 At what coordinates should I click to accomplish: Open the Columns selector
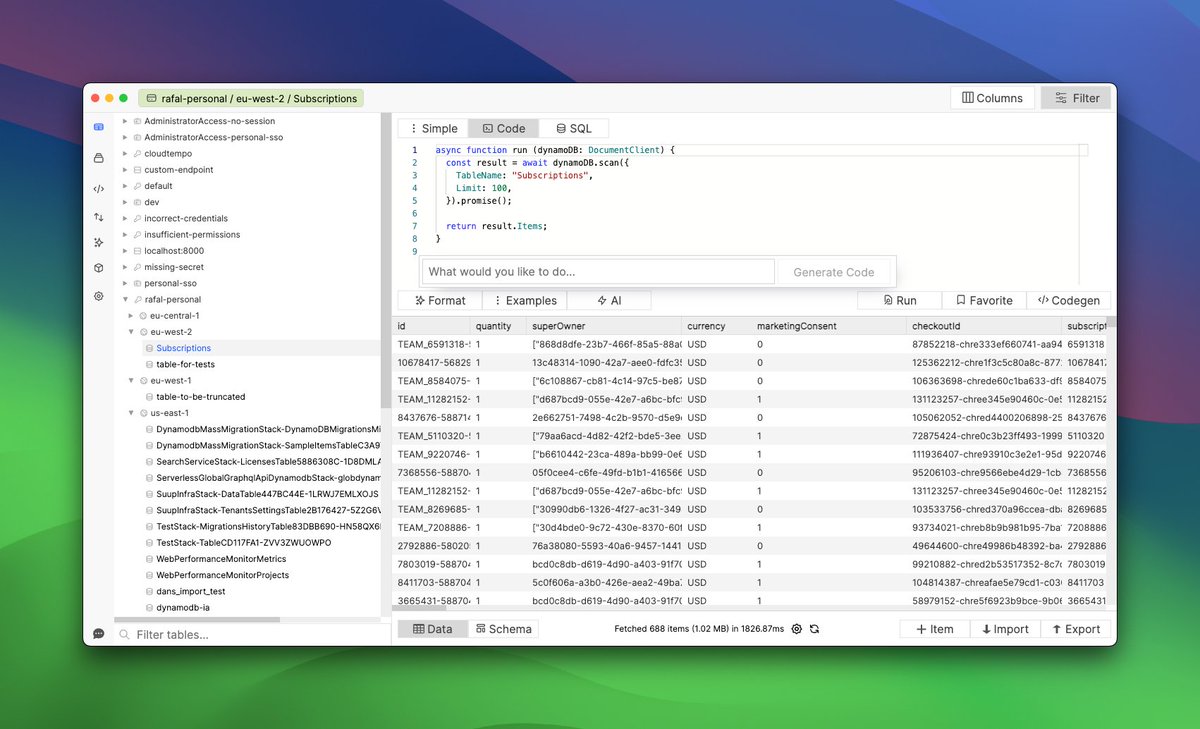point(992,98)
